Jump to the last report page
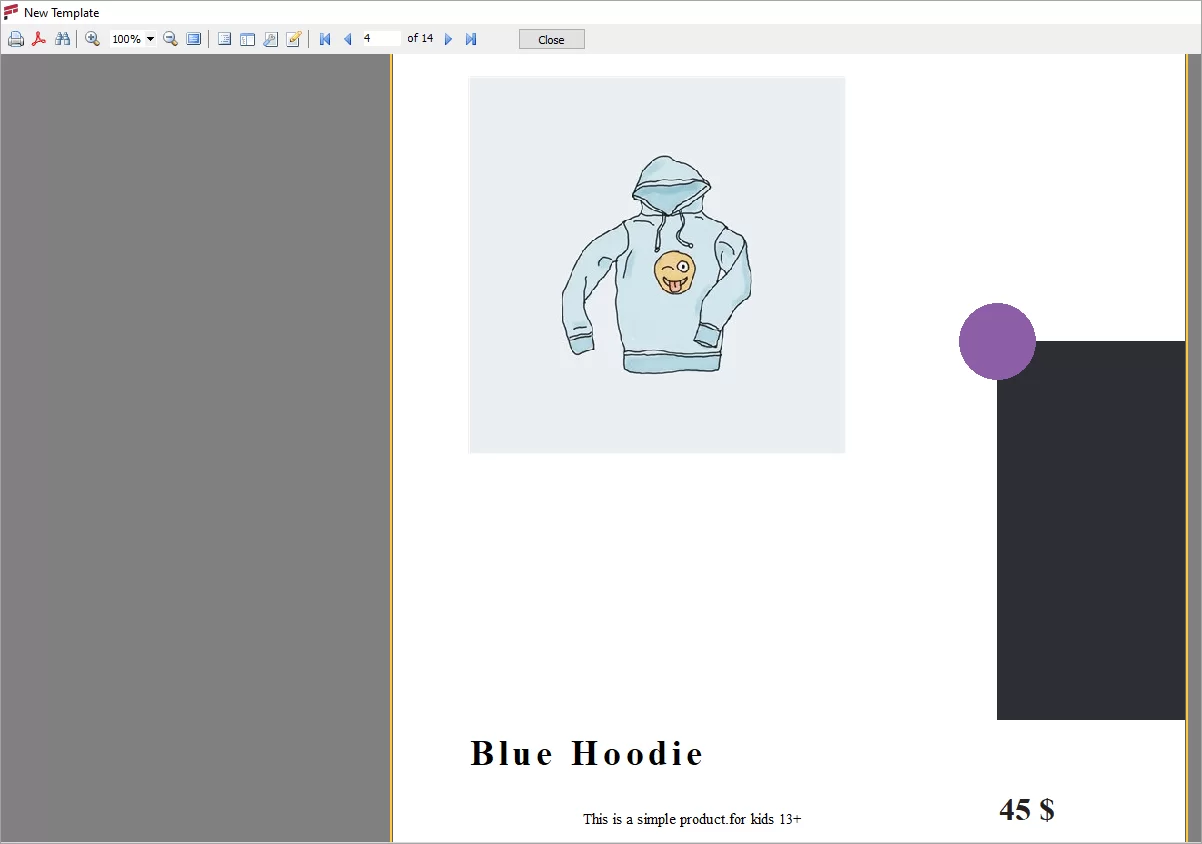 click(470, 39)
